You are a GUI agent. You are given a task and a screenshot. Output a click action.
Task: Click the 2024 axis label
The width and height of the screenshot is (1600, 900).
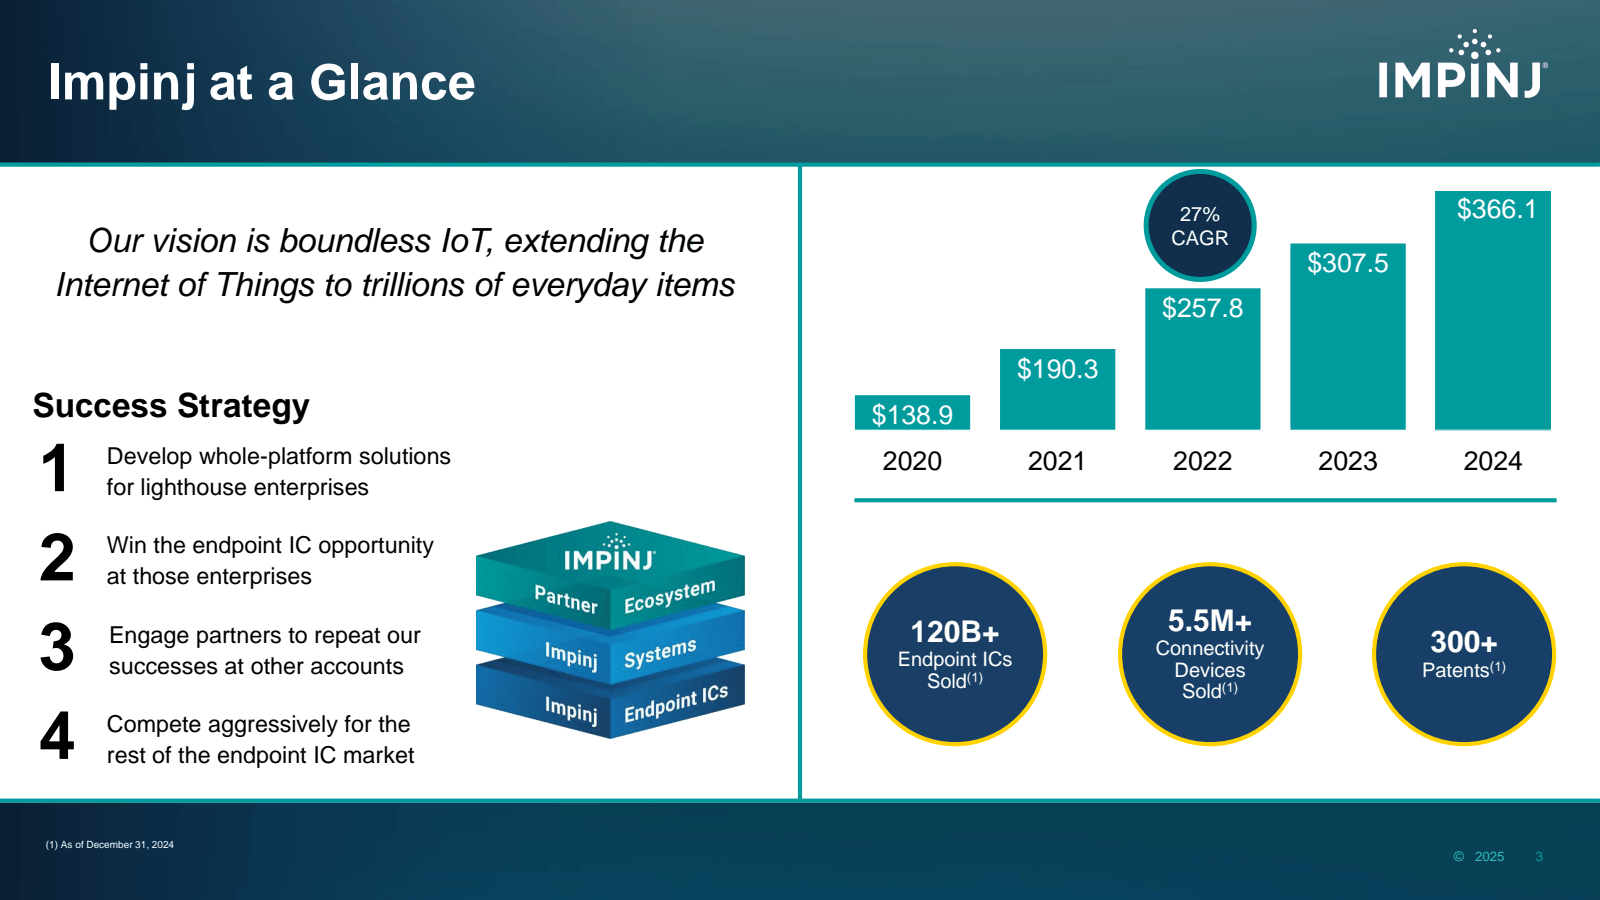1493,461
